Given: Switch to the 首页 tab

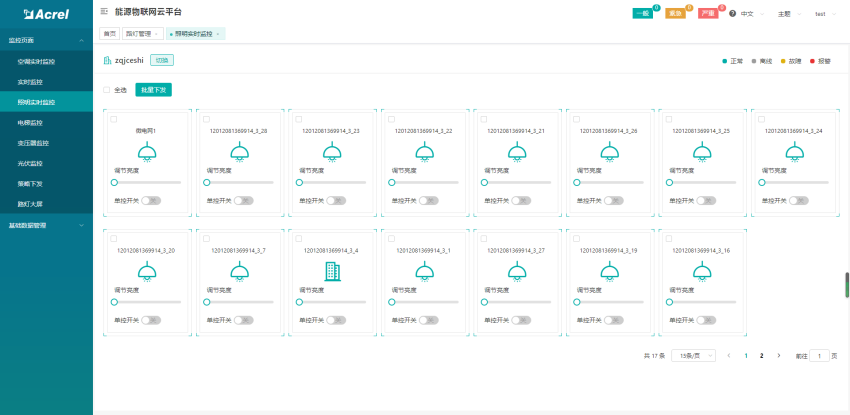Looking at the screenshot, I should tap(108, 33).
